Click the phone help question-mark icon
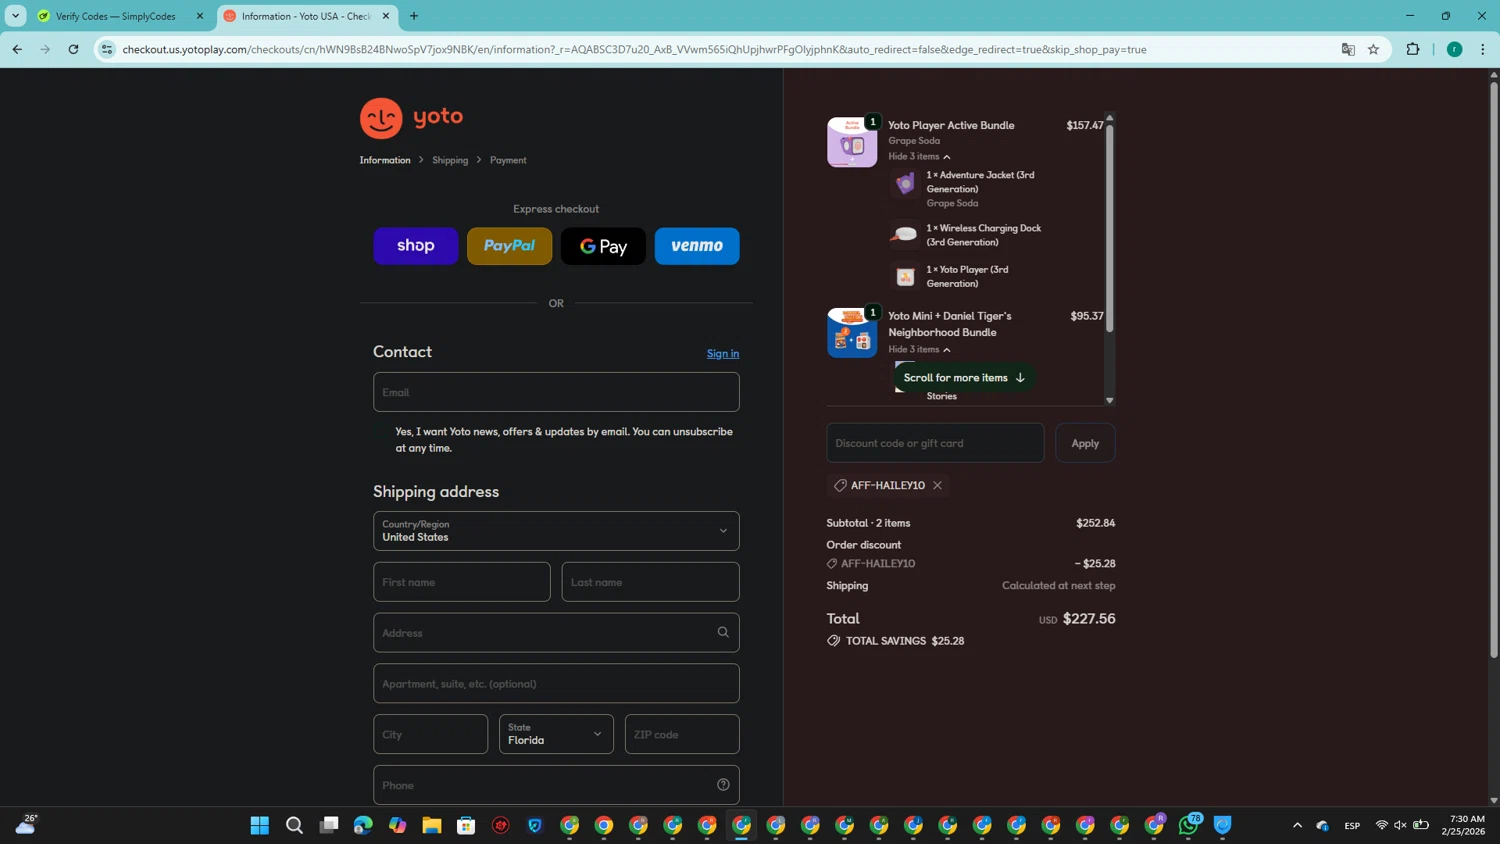This screenshot has width=1500, height=844. point(723,785)
